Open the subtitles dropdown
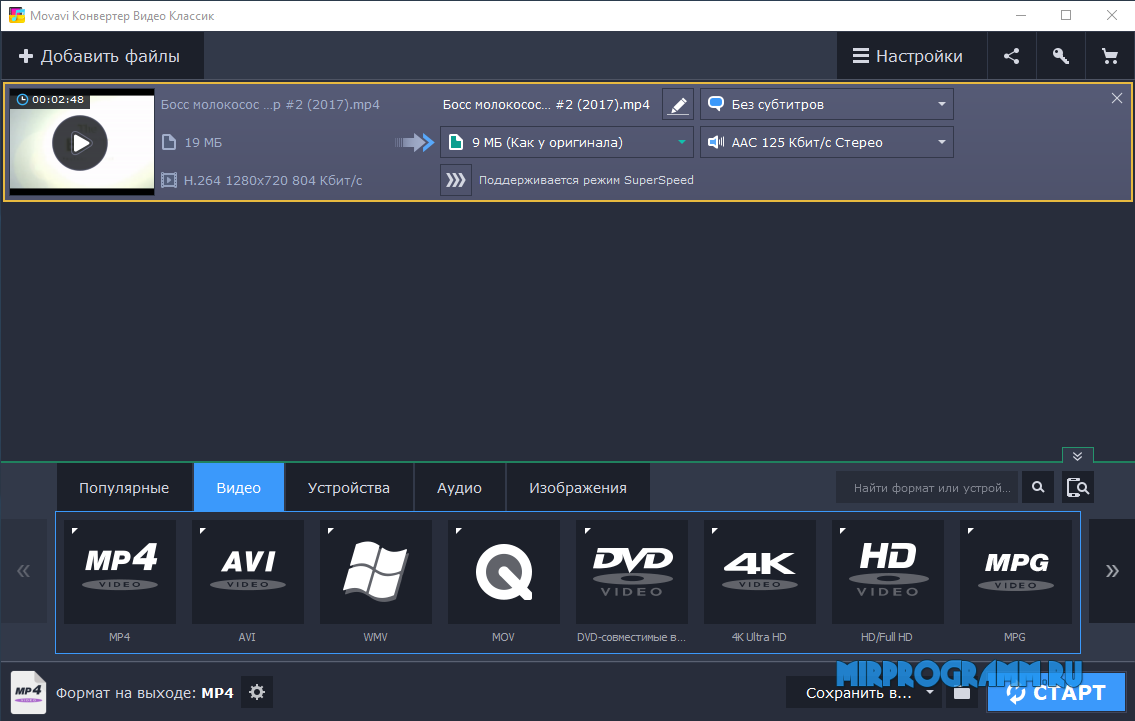Screen dimensions: 1135x721 (x=826, y=104)
